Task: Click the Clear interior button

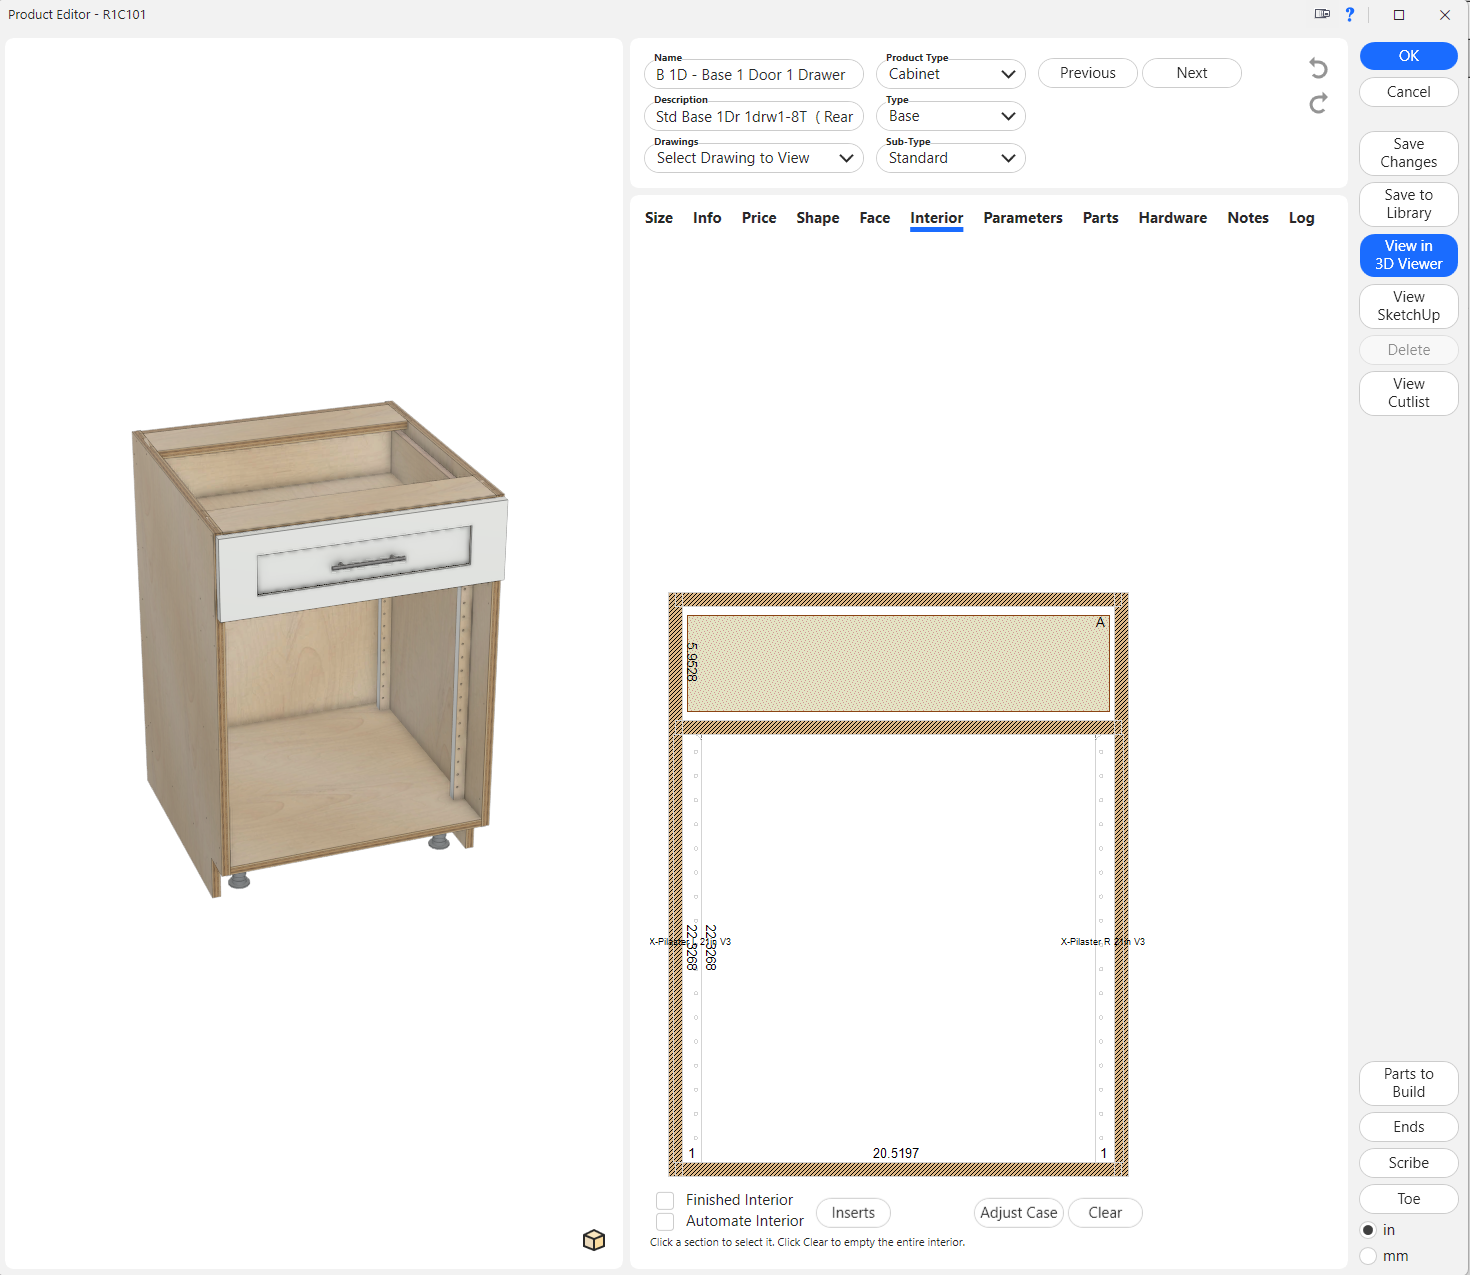Action: [x=1105, y=1213]
